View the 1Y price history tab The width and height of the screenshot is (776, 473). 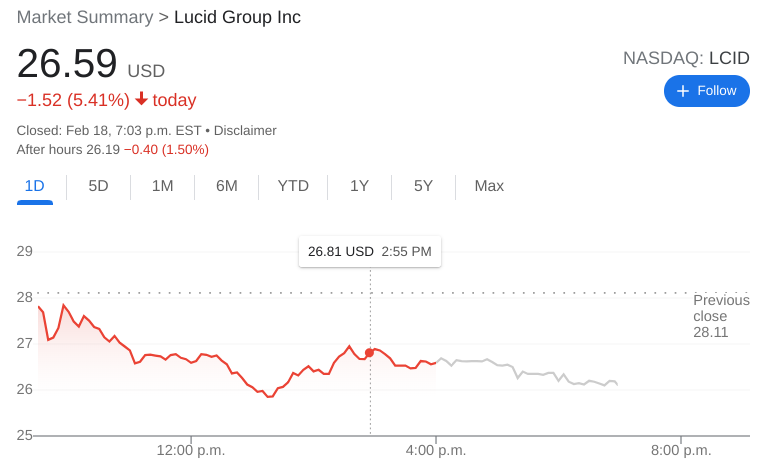(x=359, y=186)
